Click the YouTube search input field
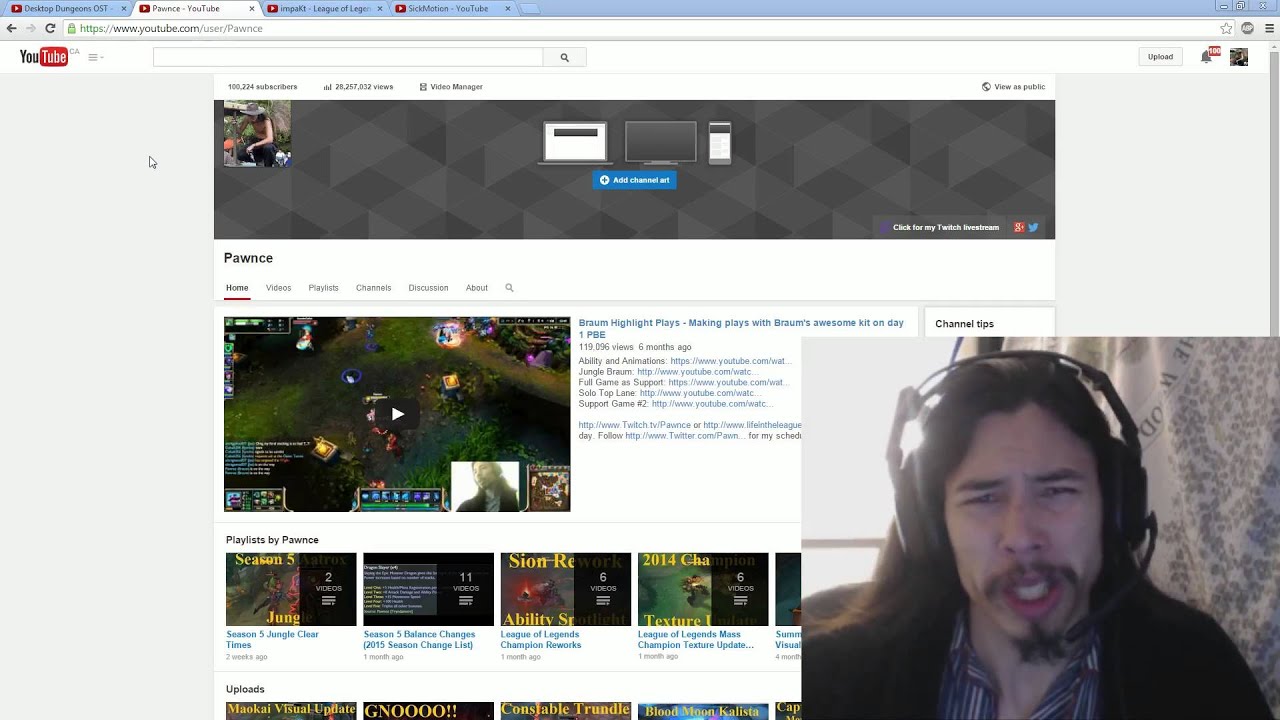The width and height of the screenshot is (1280, 720). pyautogui.click(x=348, y=57)
